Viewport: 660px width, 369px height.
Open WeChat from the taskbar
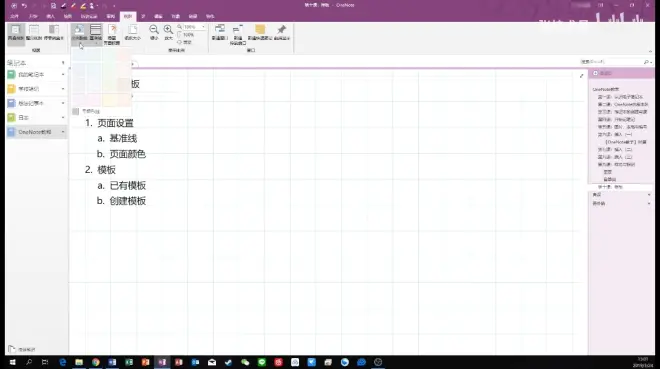coord(245,362)
